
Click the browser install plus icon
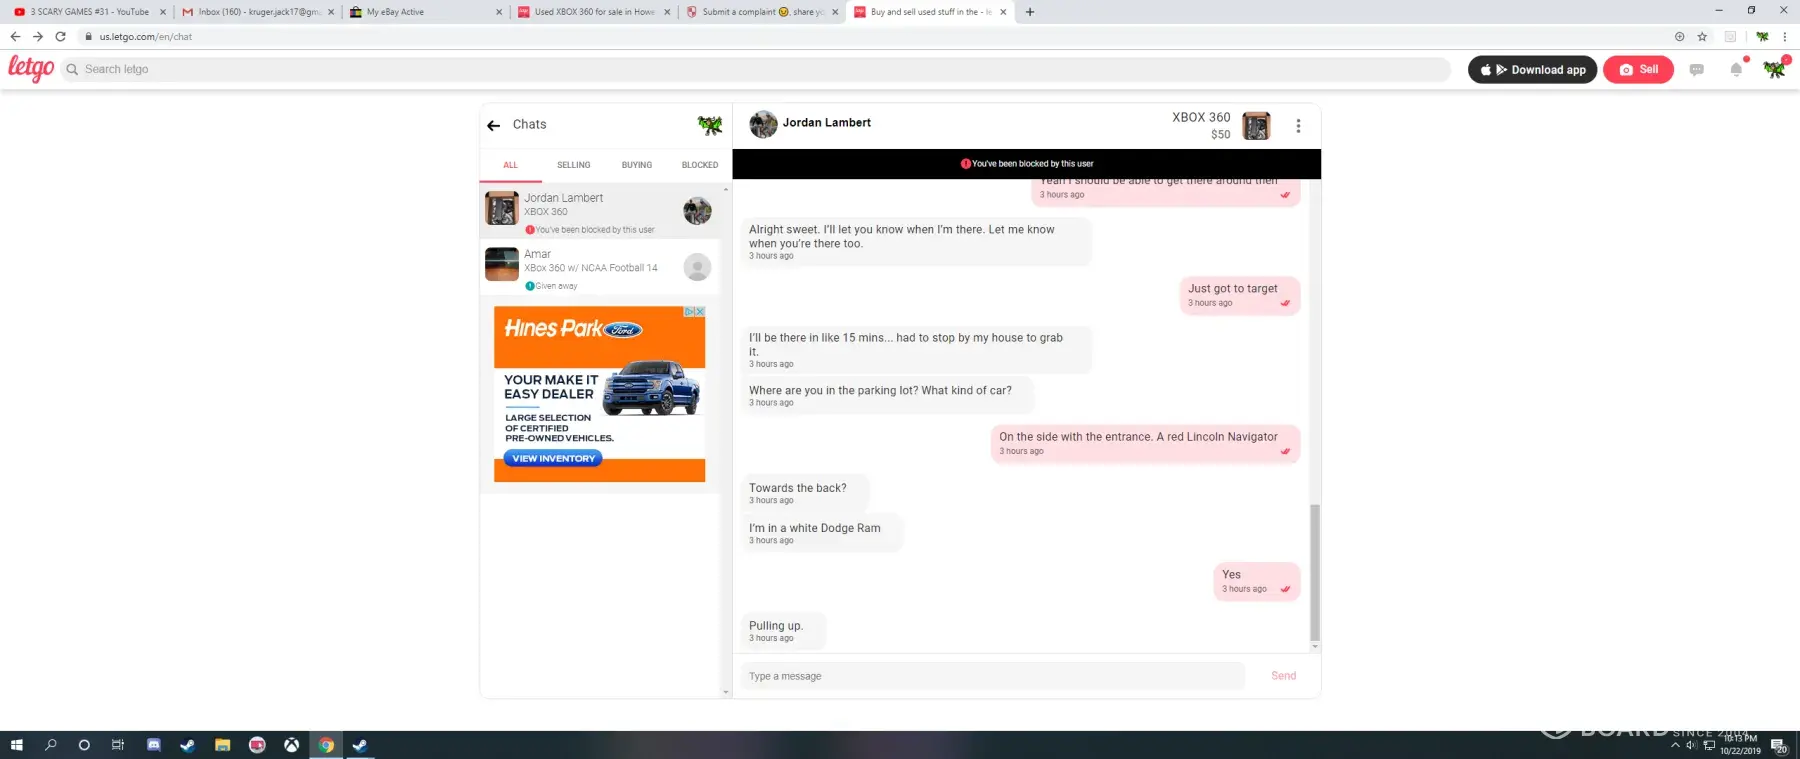[x=1679, y=37]
